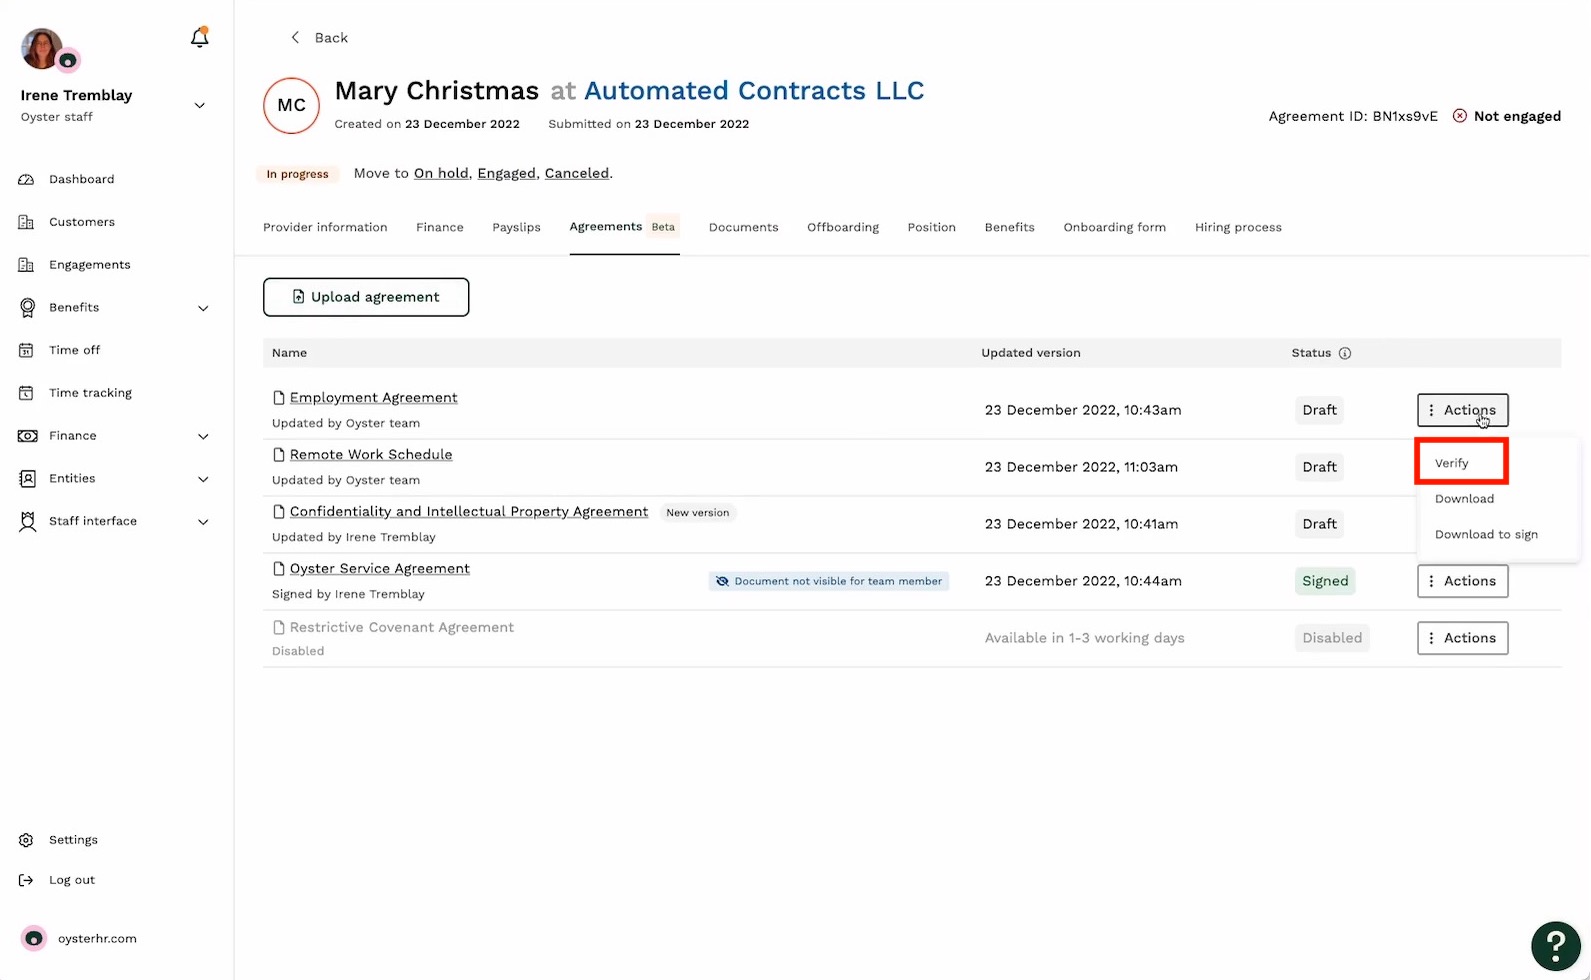Switch to the Provider information tab
1591x980 pixels.
pyautogui.click(x=325, y=227)
